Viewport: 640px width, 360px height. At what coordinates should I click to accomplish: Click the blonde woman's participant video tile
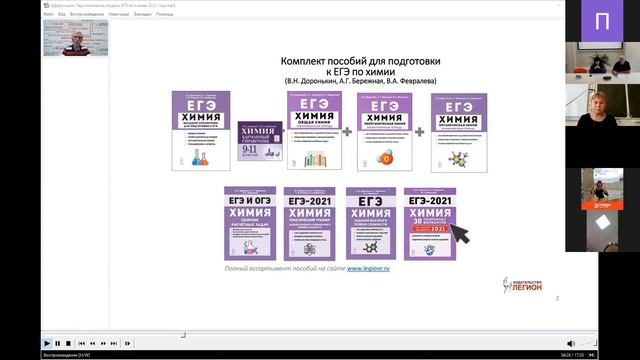(x=602, y=105)
